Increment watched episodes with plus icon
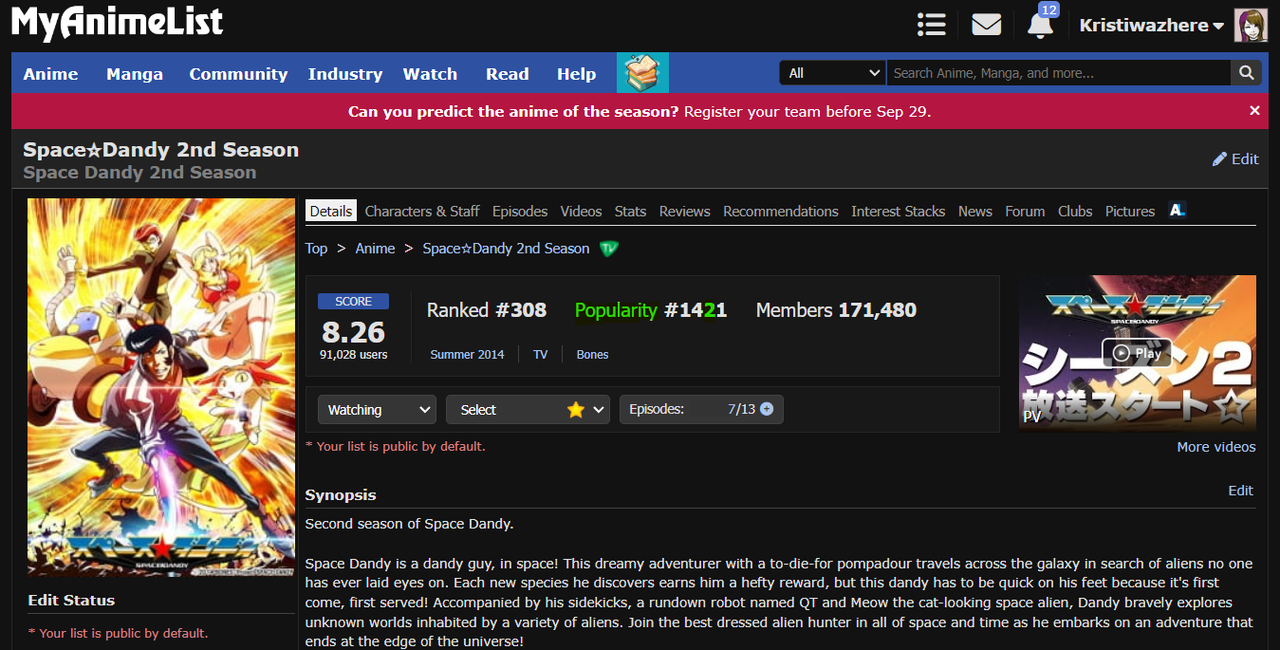This screenshot has height=650, width=1280. click(x=767, y=409)
